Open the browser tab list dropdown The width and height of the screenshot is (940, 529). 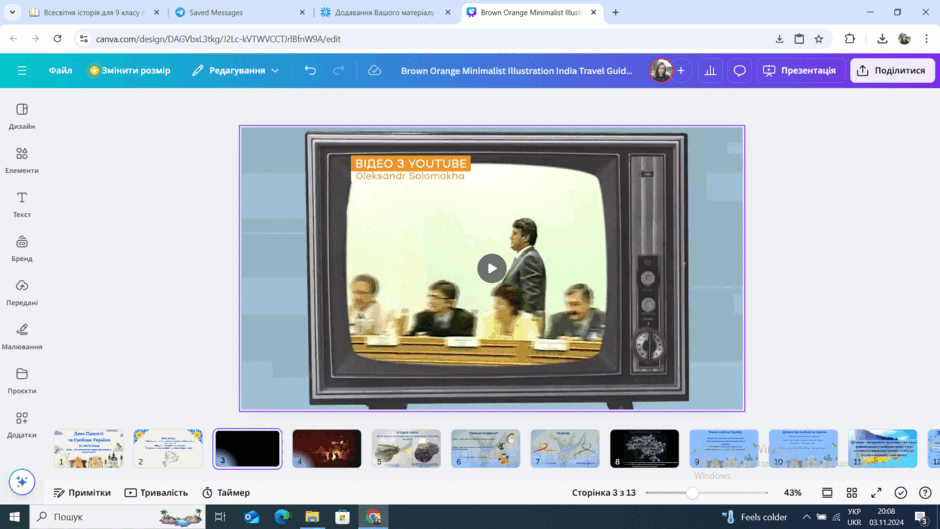[12, 12]
